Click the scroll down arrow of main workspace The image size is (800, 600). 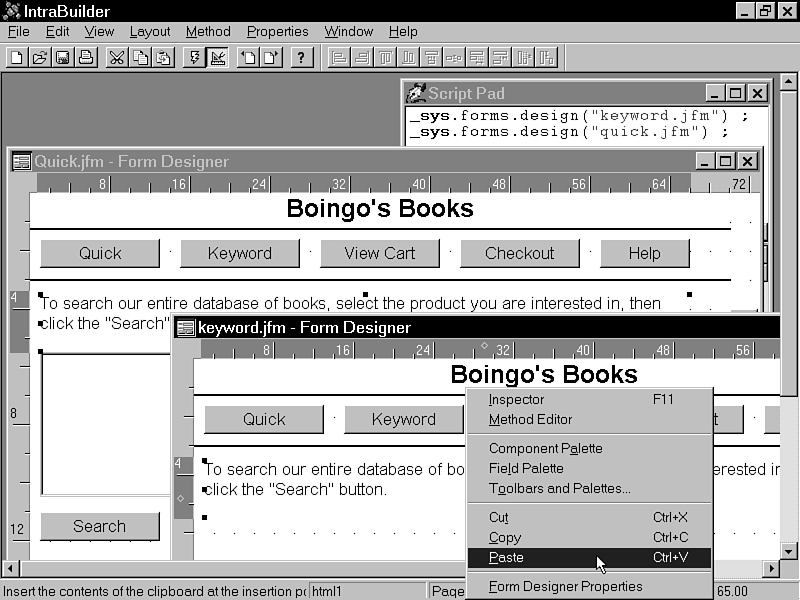(789, 551)
